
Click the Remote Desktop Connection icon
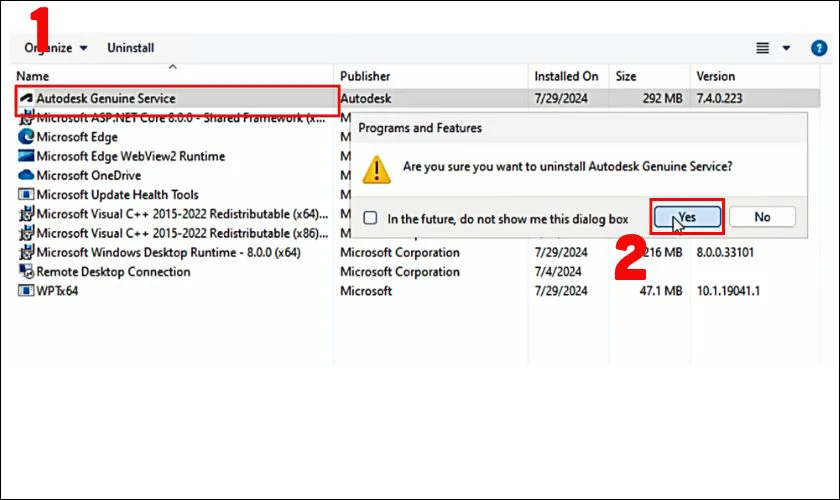coord(26,272)
